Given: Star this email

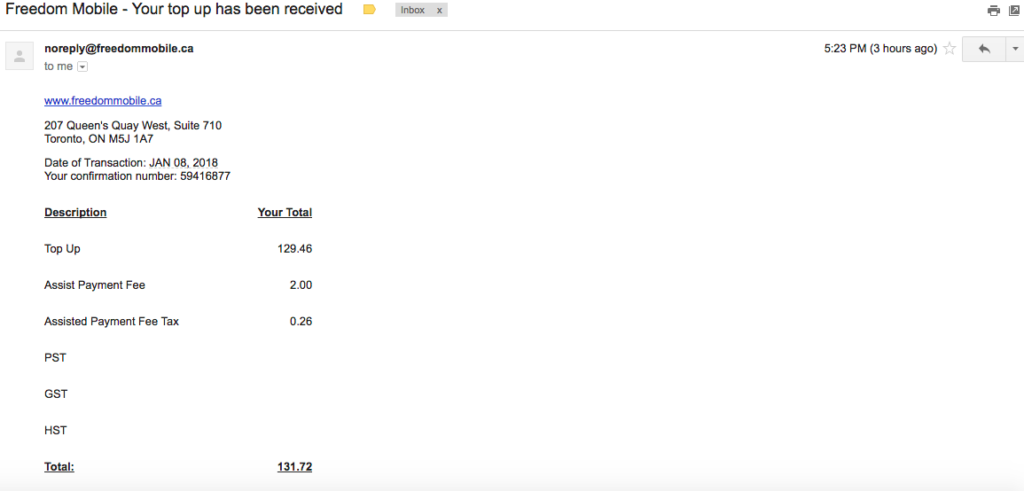Looking at the screenshot, I should pos(950,48).
